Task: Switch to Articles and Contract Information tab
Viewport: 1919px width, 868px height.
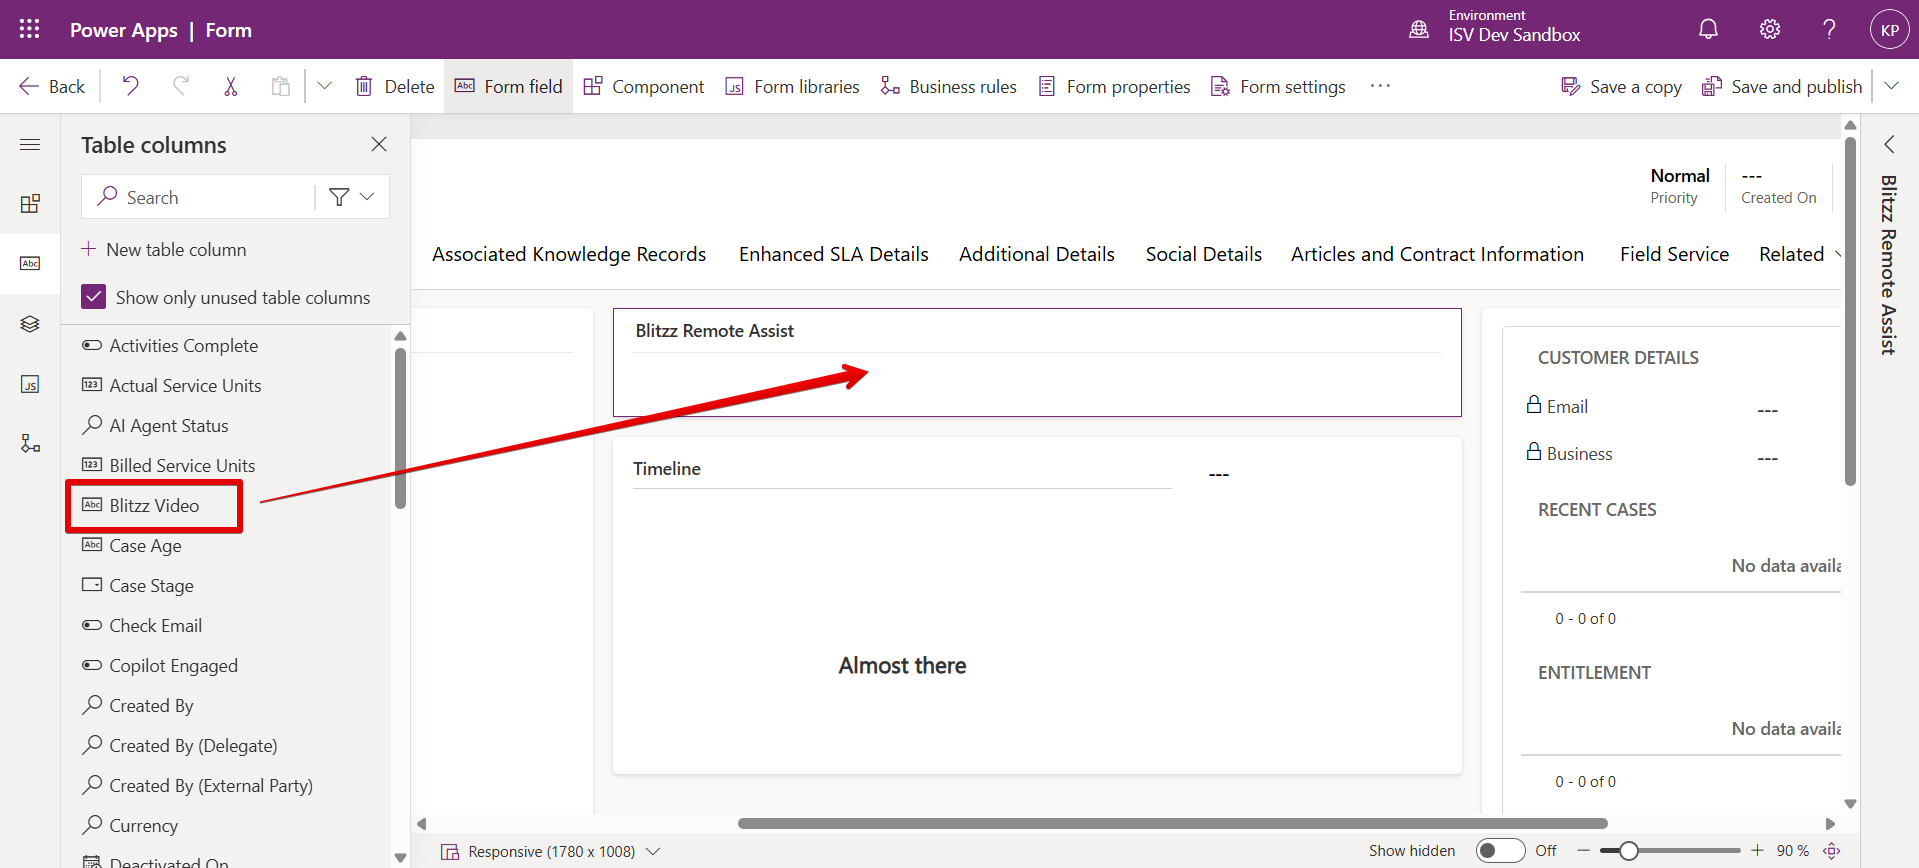Action: (x=1437, y=254)
